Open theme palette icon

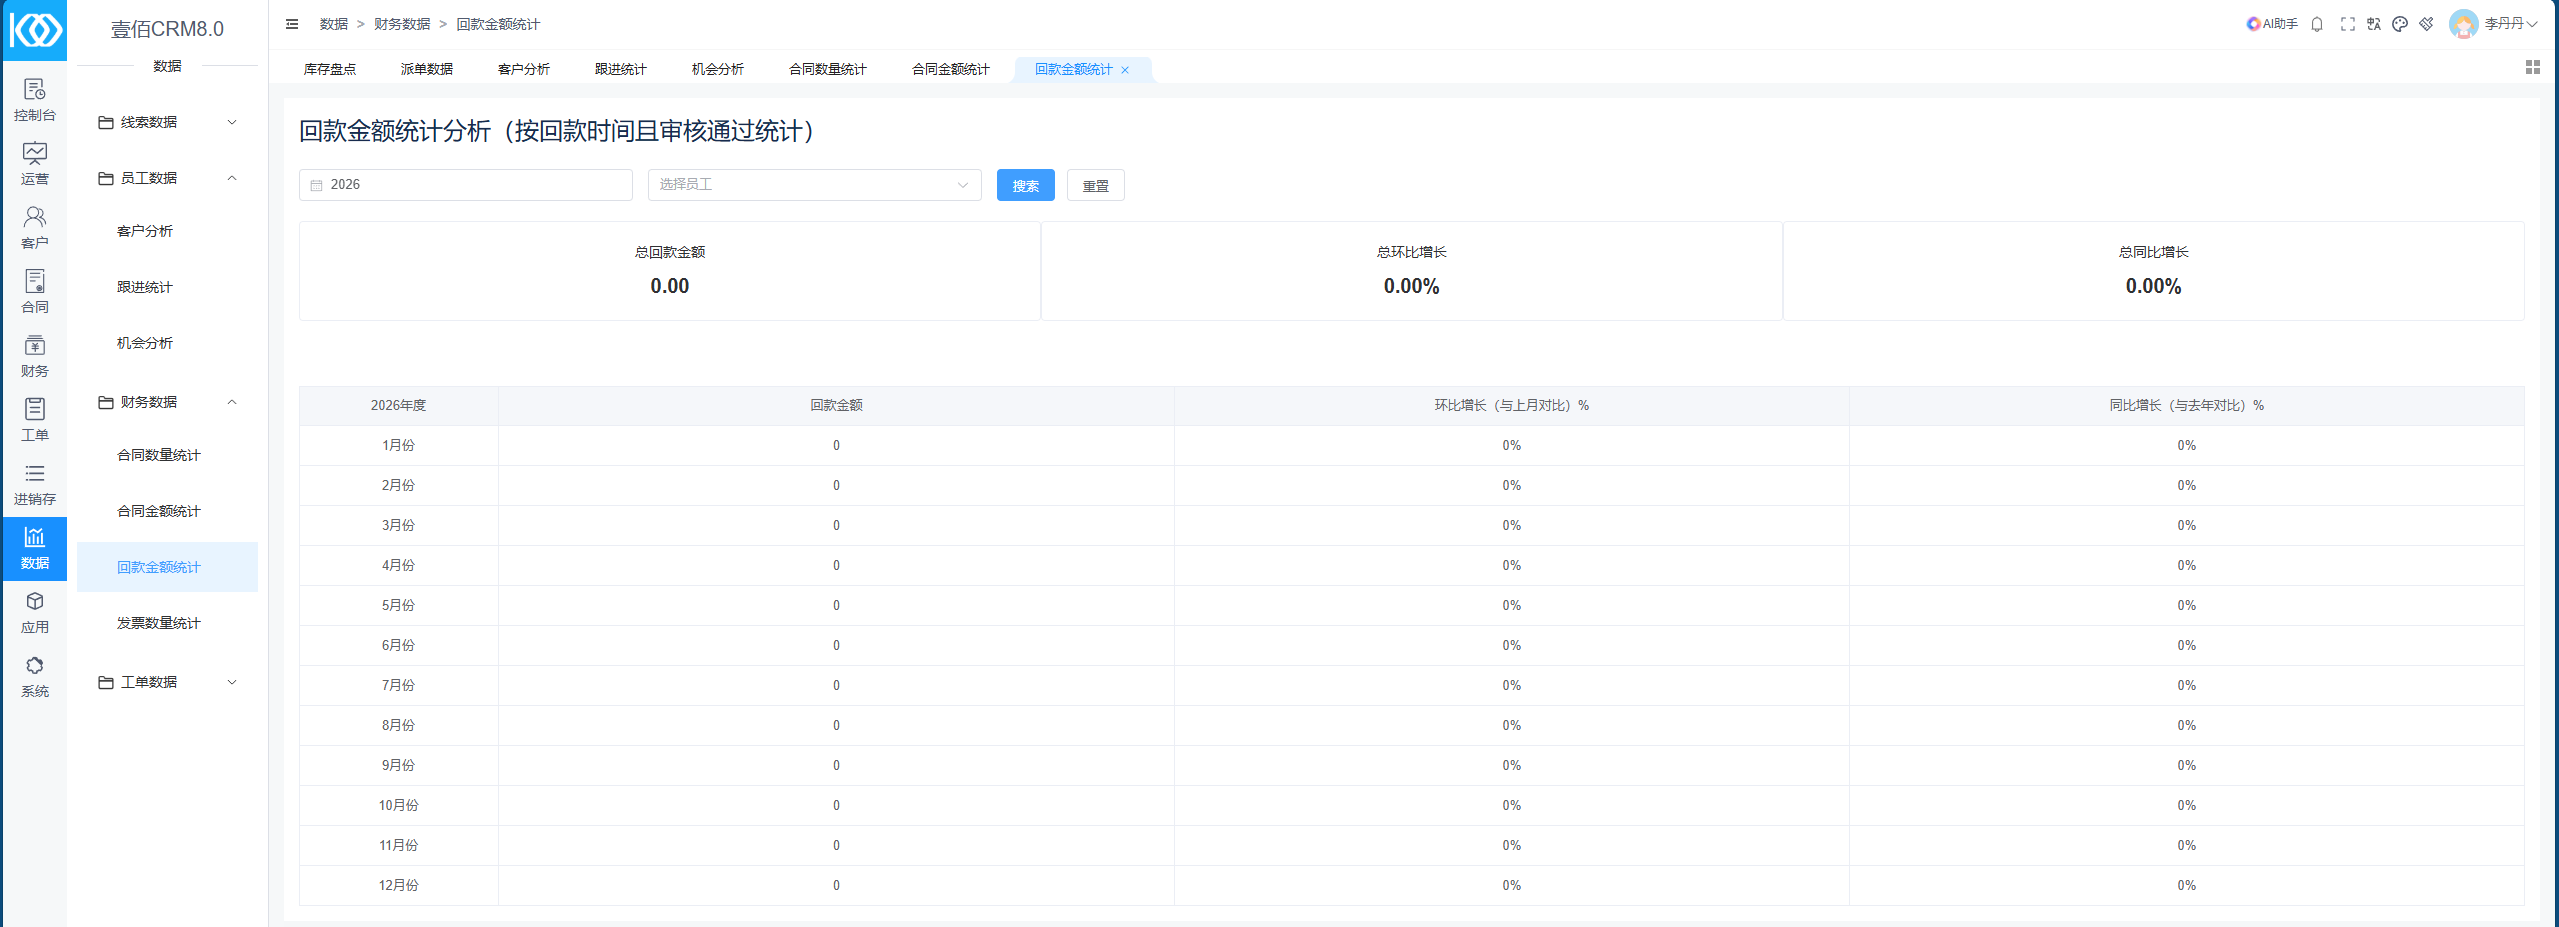[2400, 24]
